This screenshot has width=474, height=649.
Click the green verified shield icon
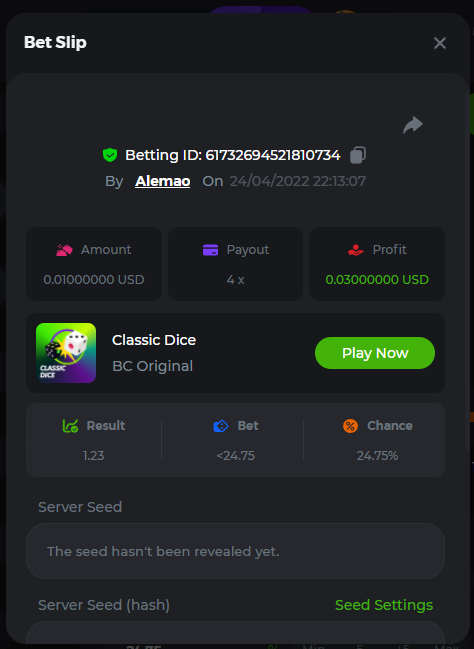coord(110,155)
